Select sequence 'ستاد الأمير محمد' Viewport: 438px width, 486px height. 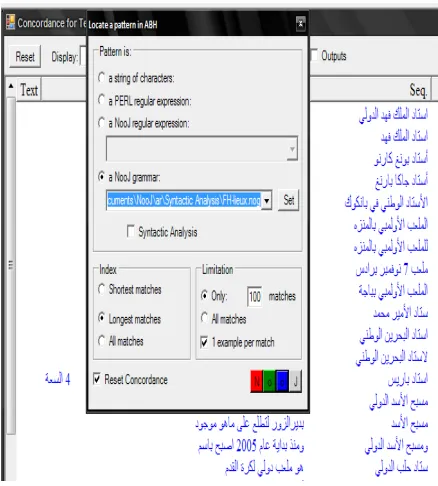[x=401, y=313]
